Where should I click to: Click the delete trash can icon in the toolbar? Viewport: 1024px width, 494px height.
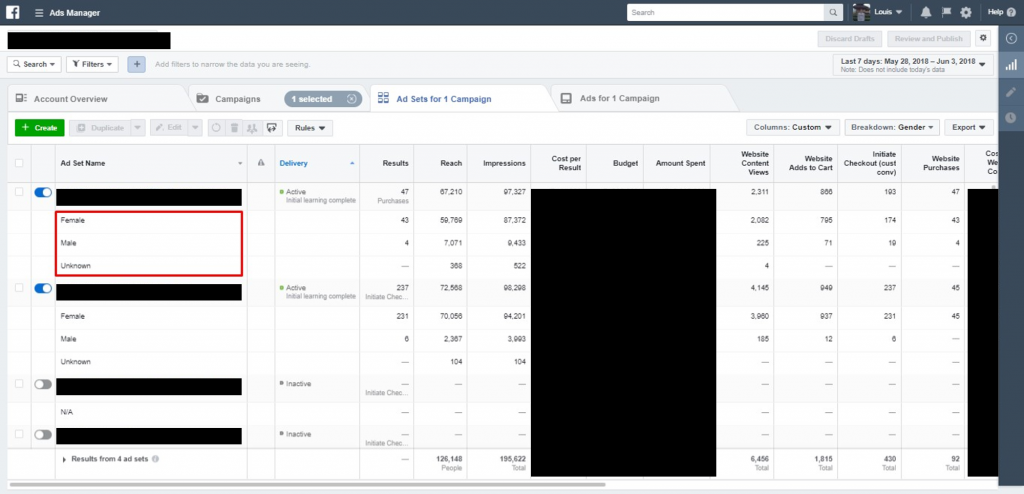pyautogui.click(x=234, y=128)
